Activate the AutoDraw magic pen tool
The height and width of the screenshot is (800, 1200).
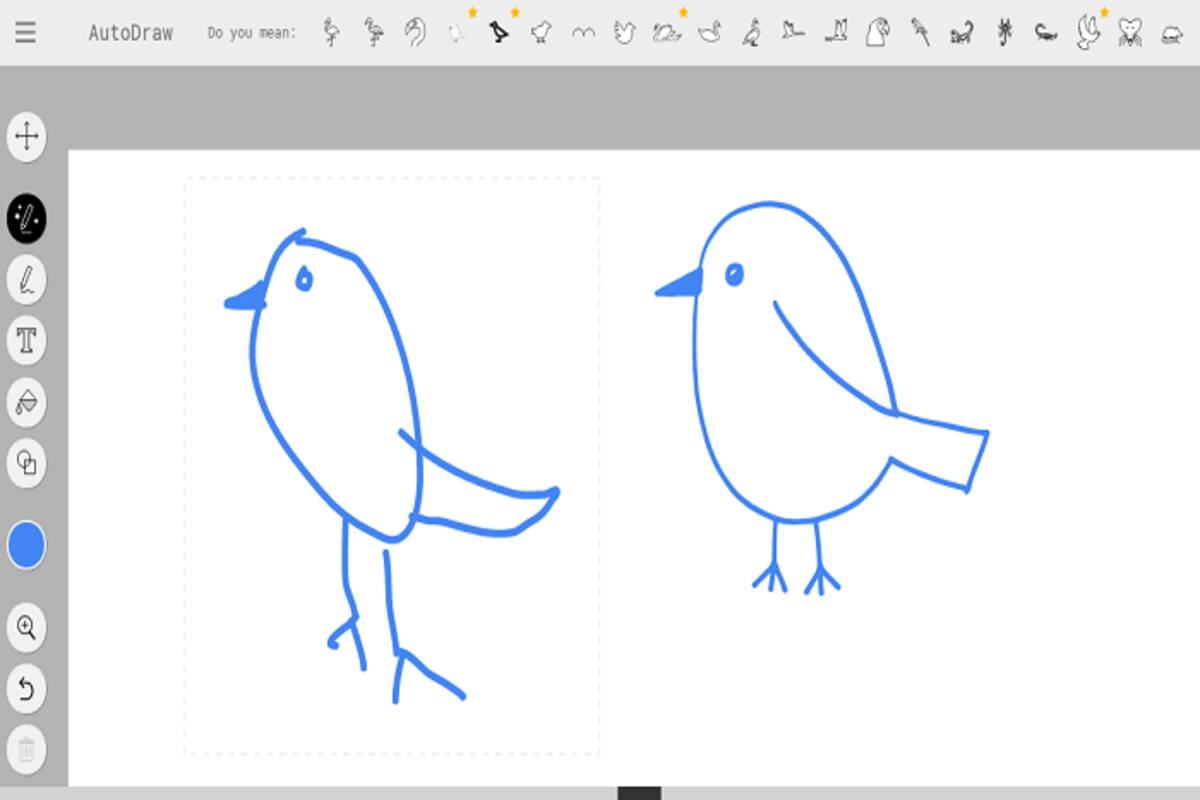click(x=27, y=218)
